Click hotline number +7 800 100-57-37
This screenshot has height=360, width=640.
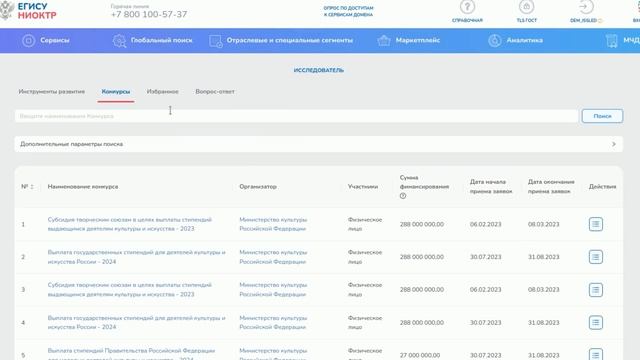tap(149, 14)
